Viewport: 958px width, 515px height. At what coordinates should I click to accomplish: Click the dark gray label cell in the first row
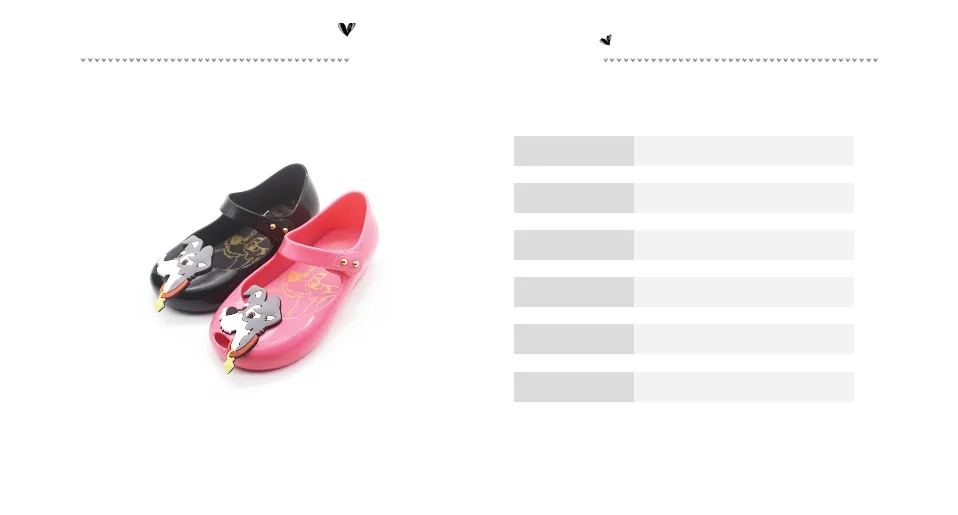[574, 151]
